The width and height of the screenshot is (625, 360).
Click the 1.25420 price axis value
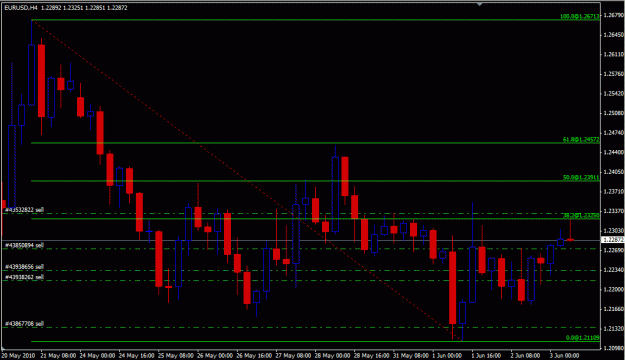pos(614,93)
